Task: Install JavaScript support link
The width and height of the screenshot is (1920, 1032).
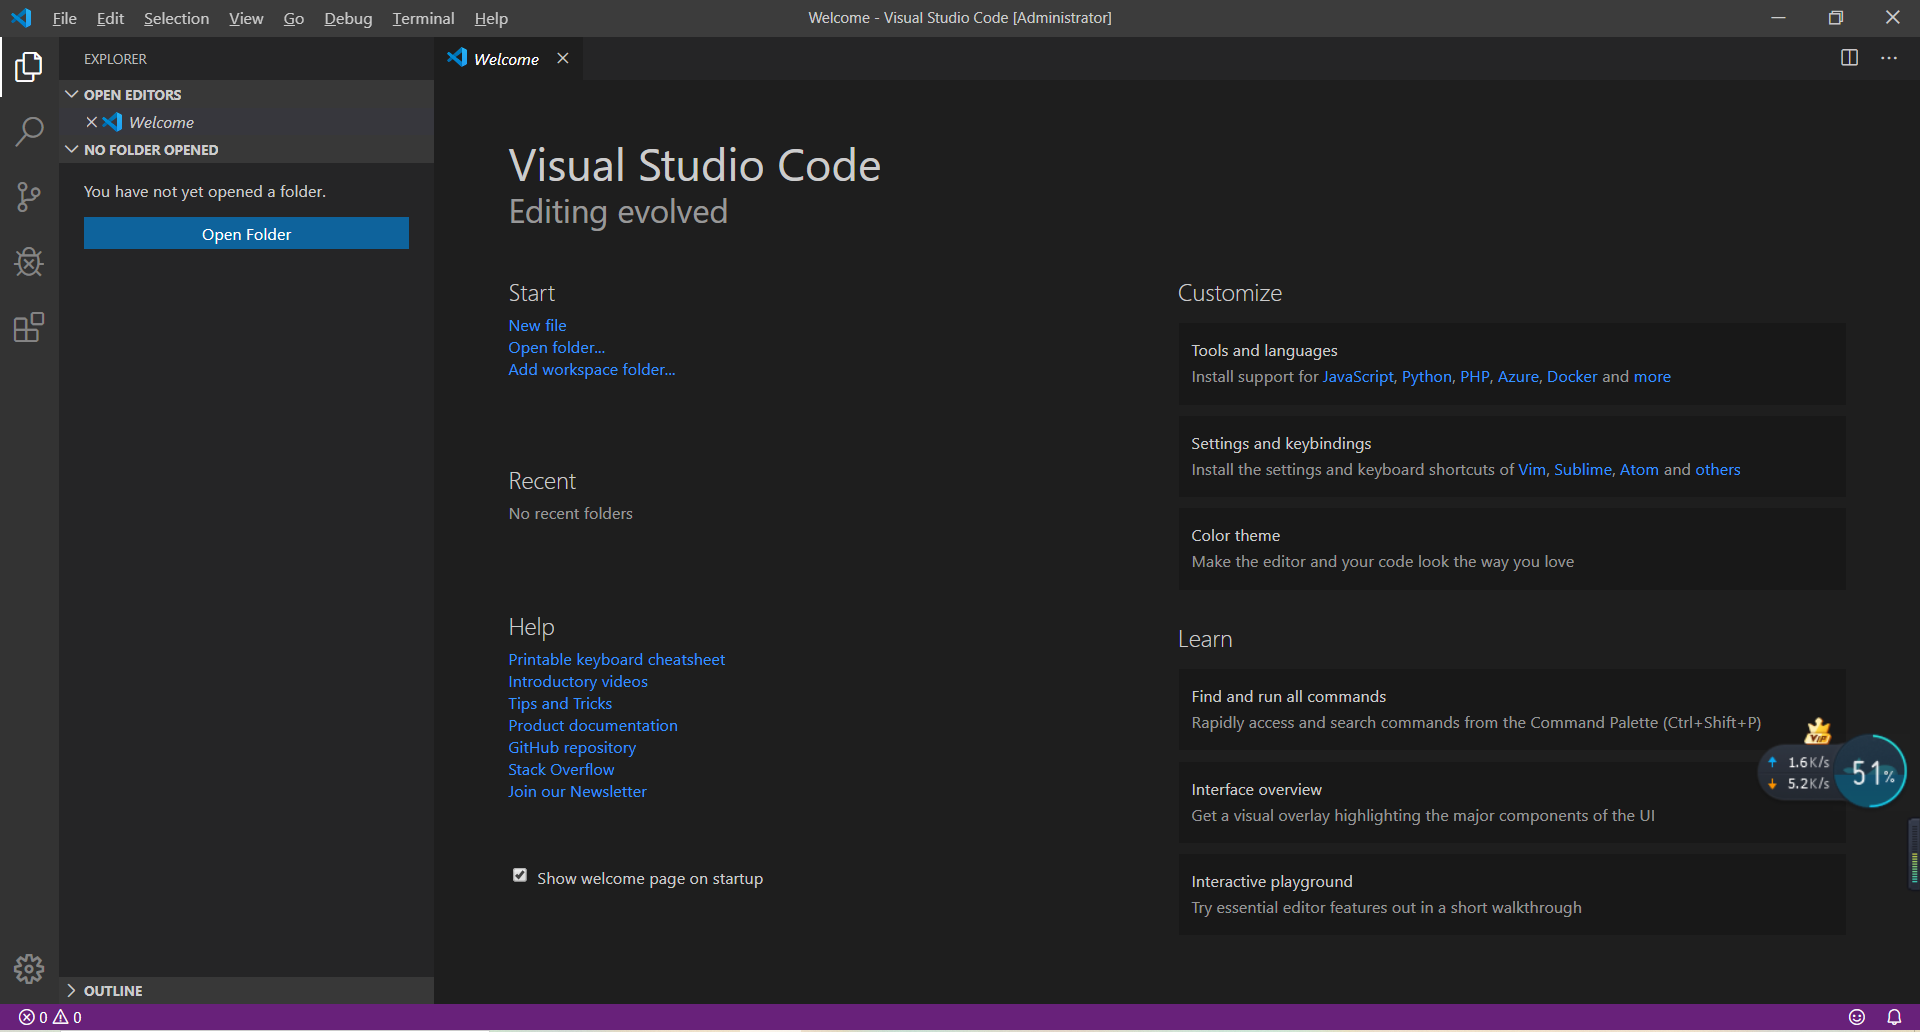Action: [x=1357, y=376]
